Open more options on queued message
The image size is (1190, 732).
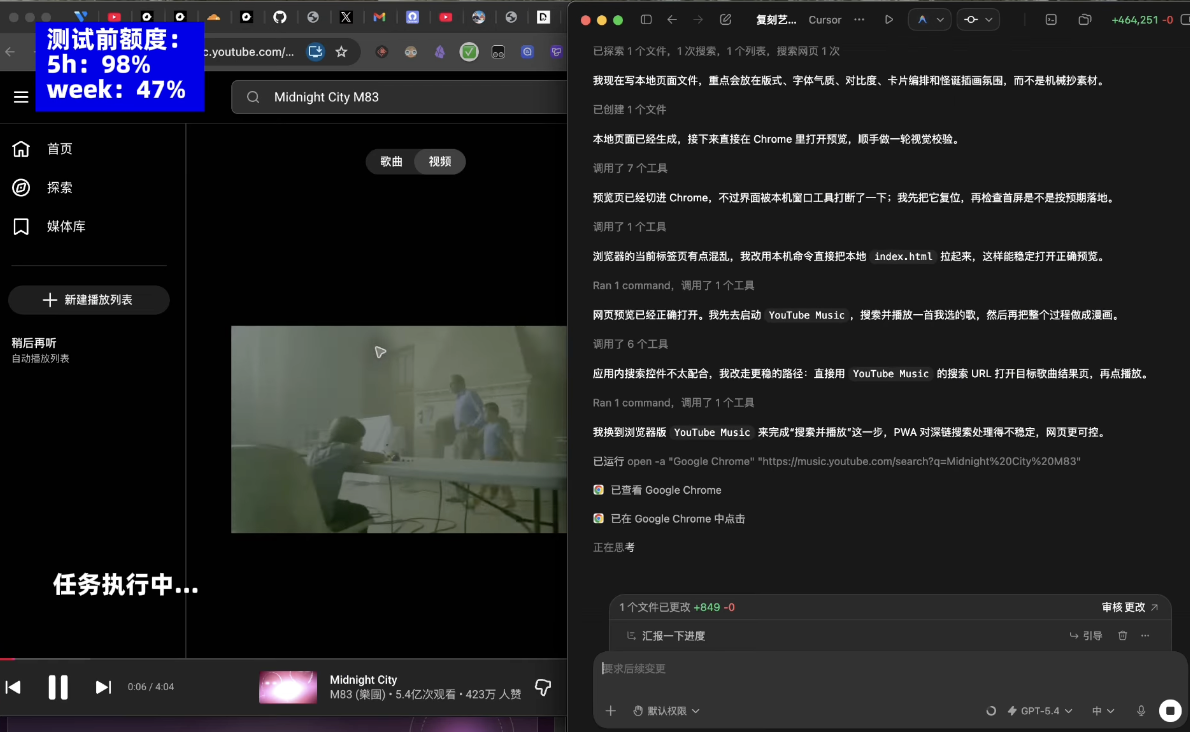coord(1145,636)
